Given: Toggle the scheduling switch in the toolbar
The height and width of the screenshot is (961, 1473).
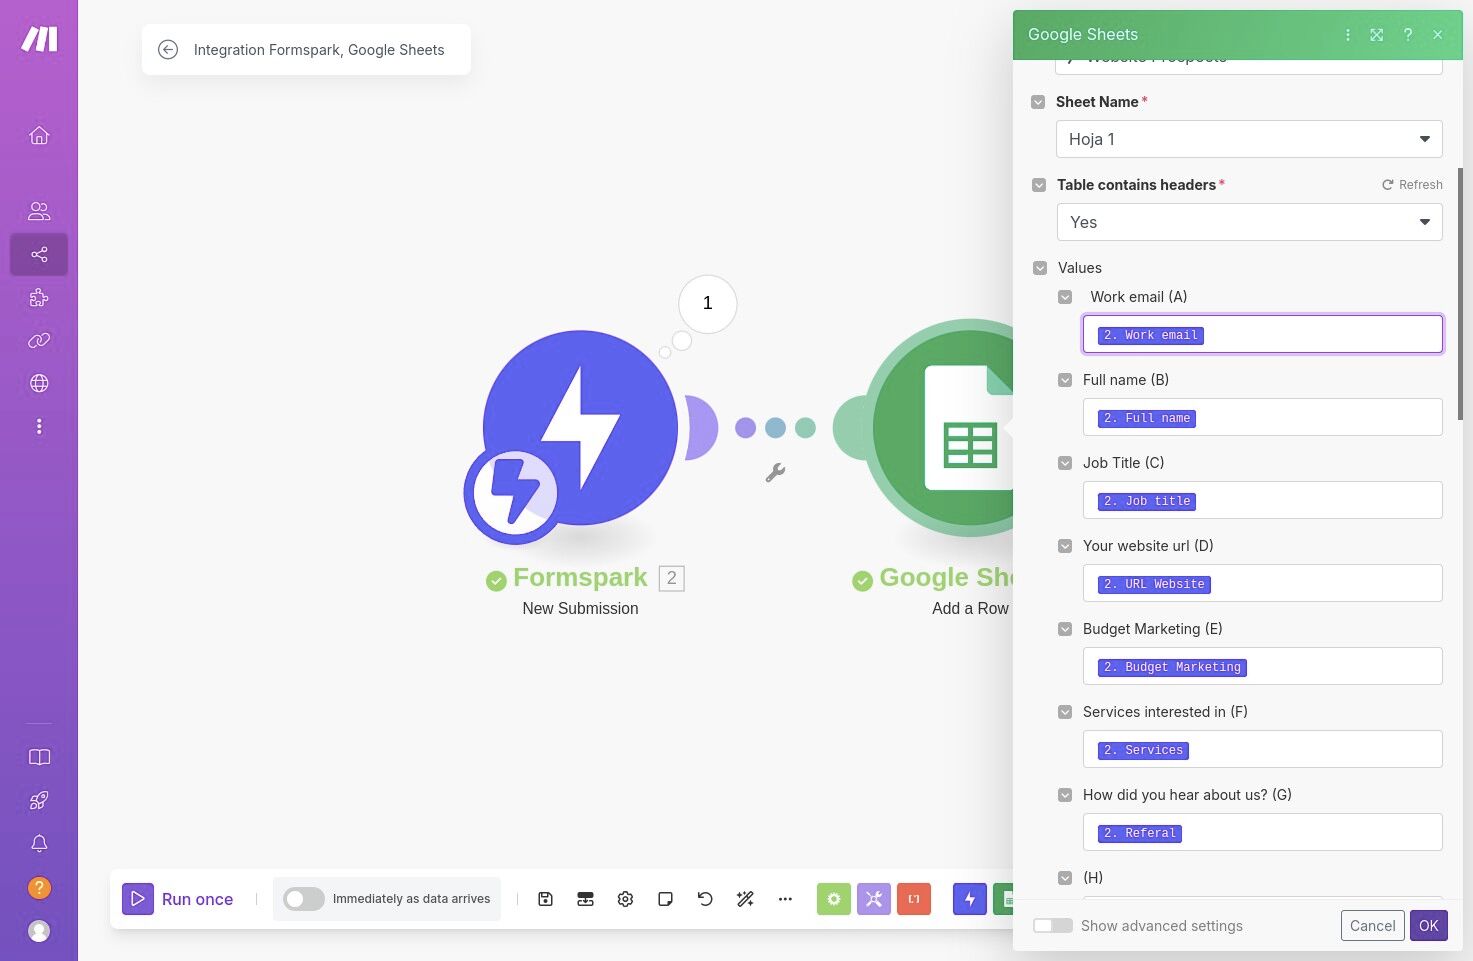Looking at the screenshot, I should coord(304,899).
